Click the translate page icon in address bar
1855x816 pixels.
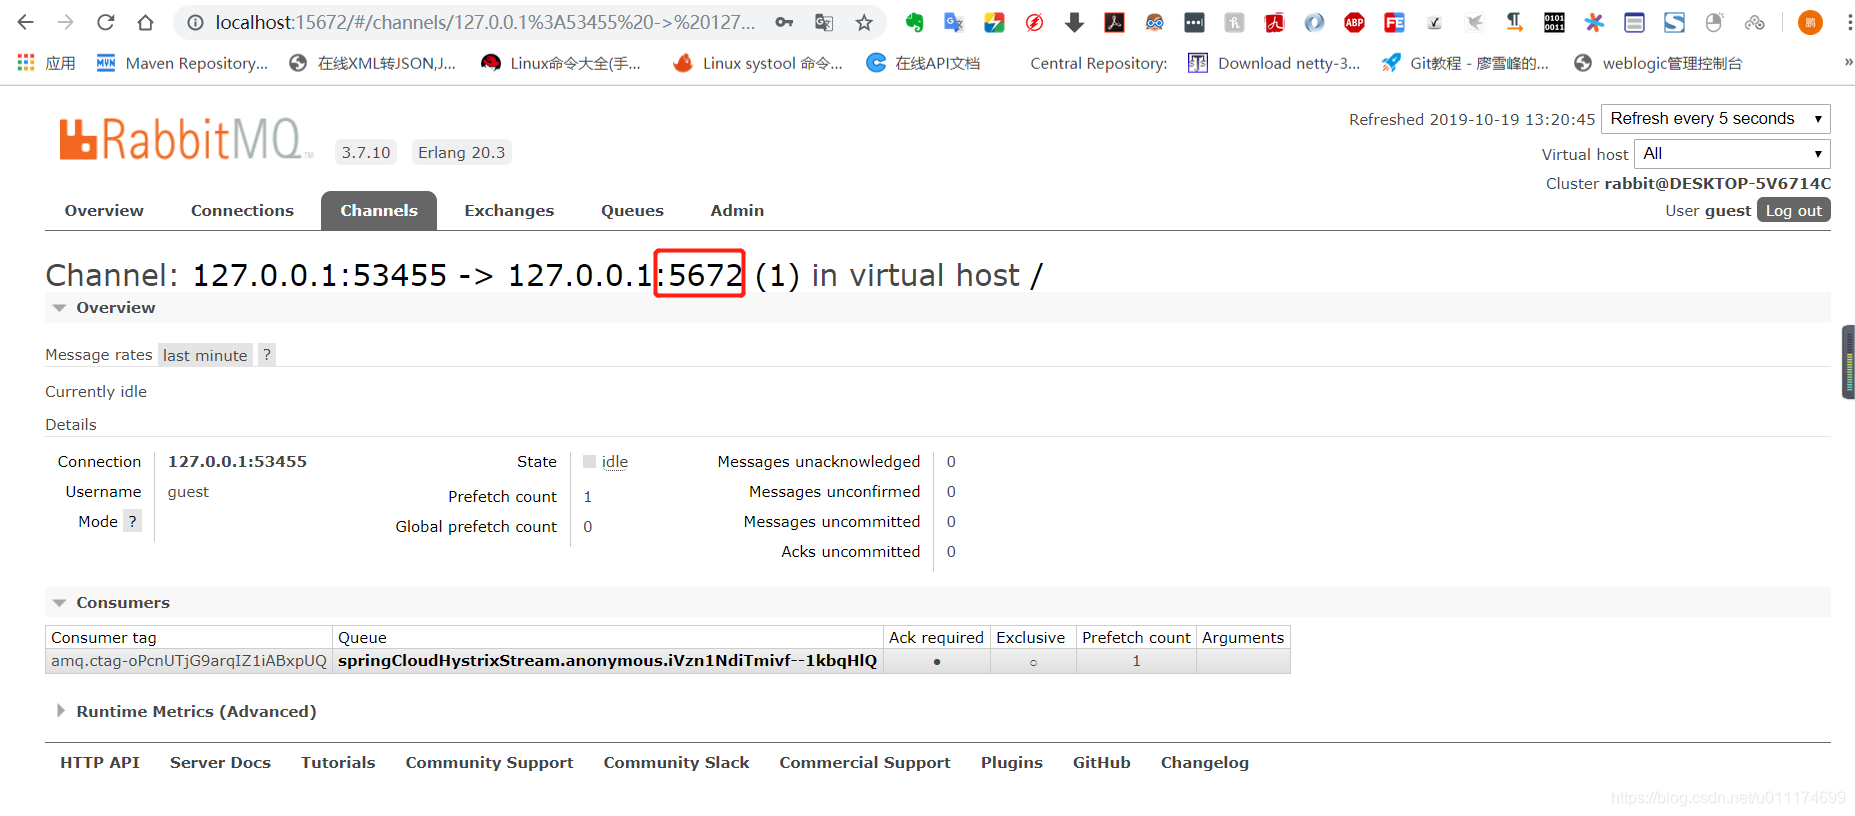[824, 22]
